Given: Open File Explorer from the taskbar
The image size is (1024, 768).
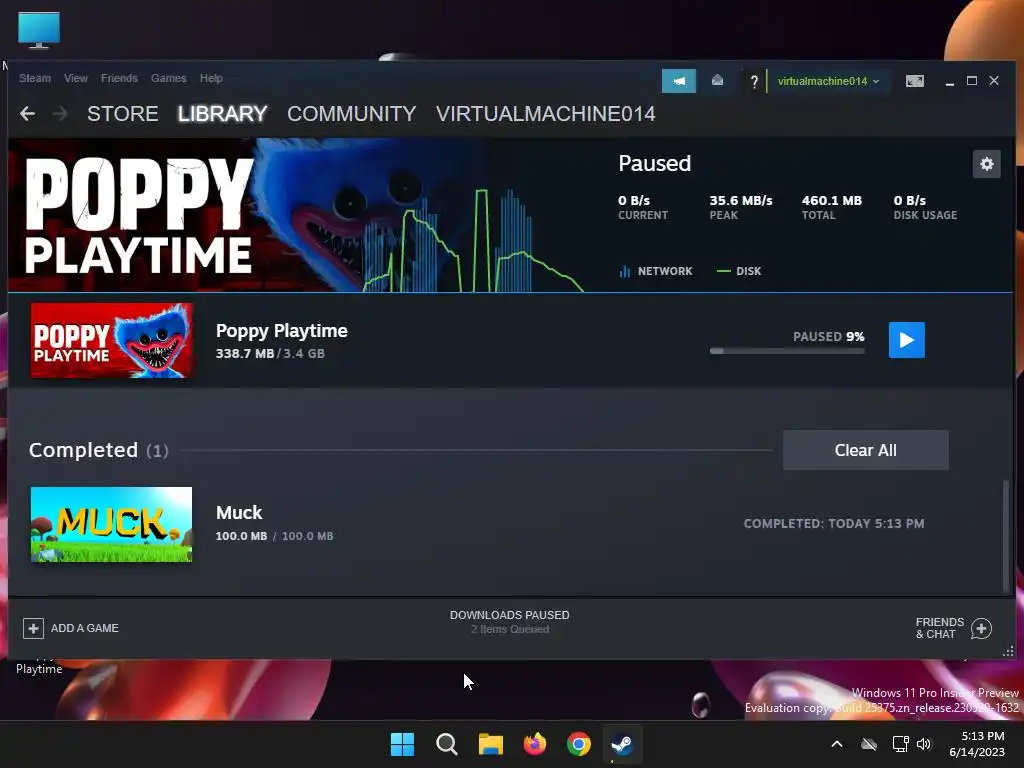Looking at the screenshot, I should coord(490,744).
